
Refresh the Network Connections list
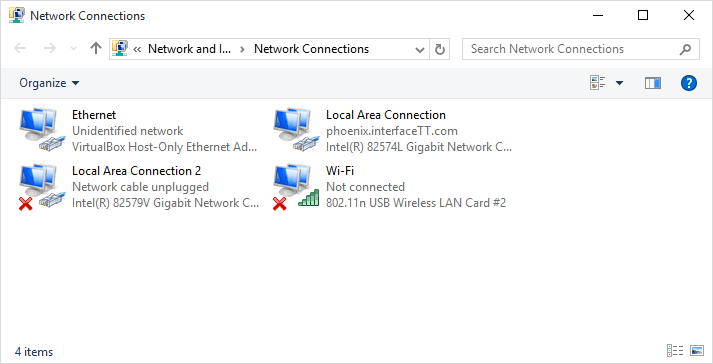[439, 49]
